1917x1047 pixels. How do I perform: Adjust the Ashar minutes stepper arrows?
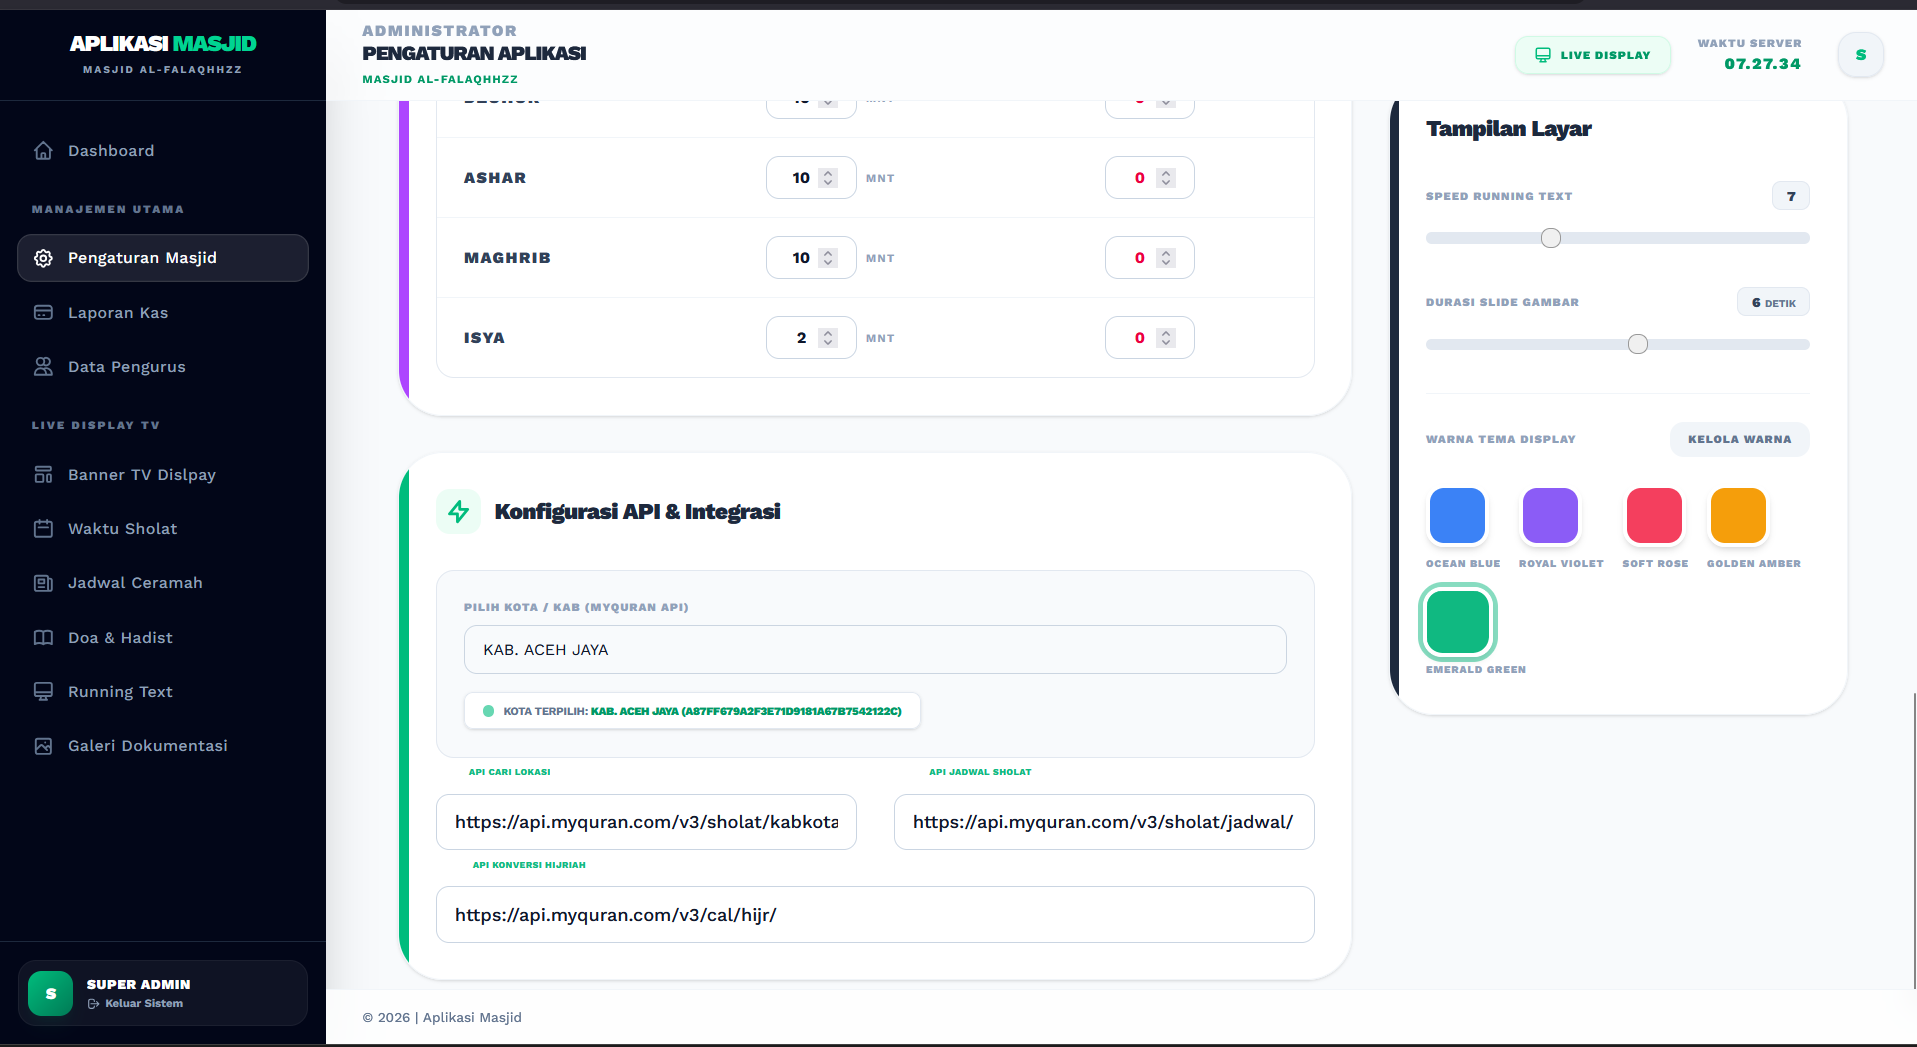(x=828, y=178)
